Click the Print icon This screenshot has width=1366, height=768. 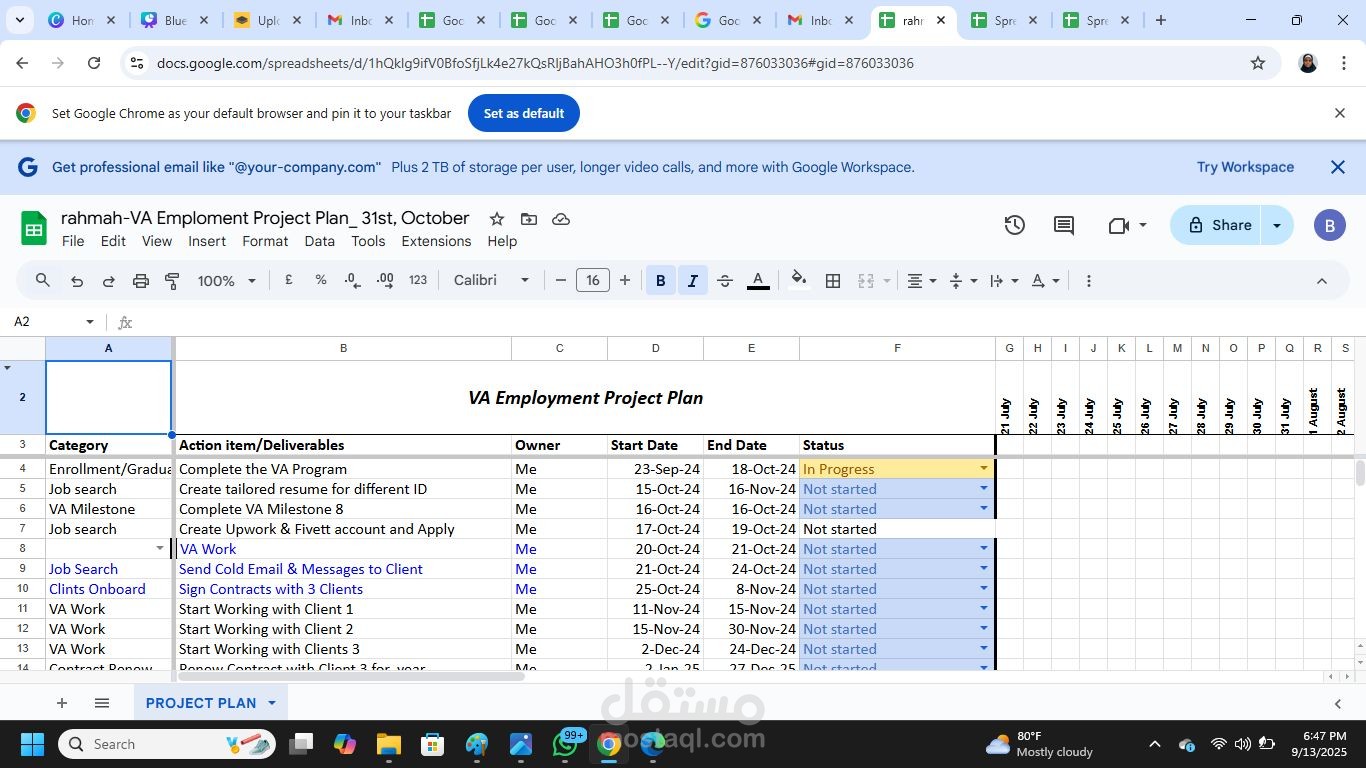tap(141, 281)
